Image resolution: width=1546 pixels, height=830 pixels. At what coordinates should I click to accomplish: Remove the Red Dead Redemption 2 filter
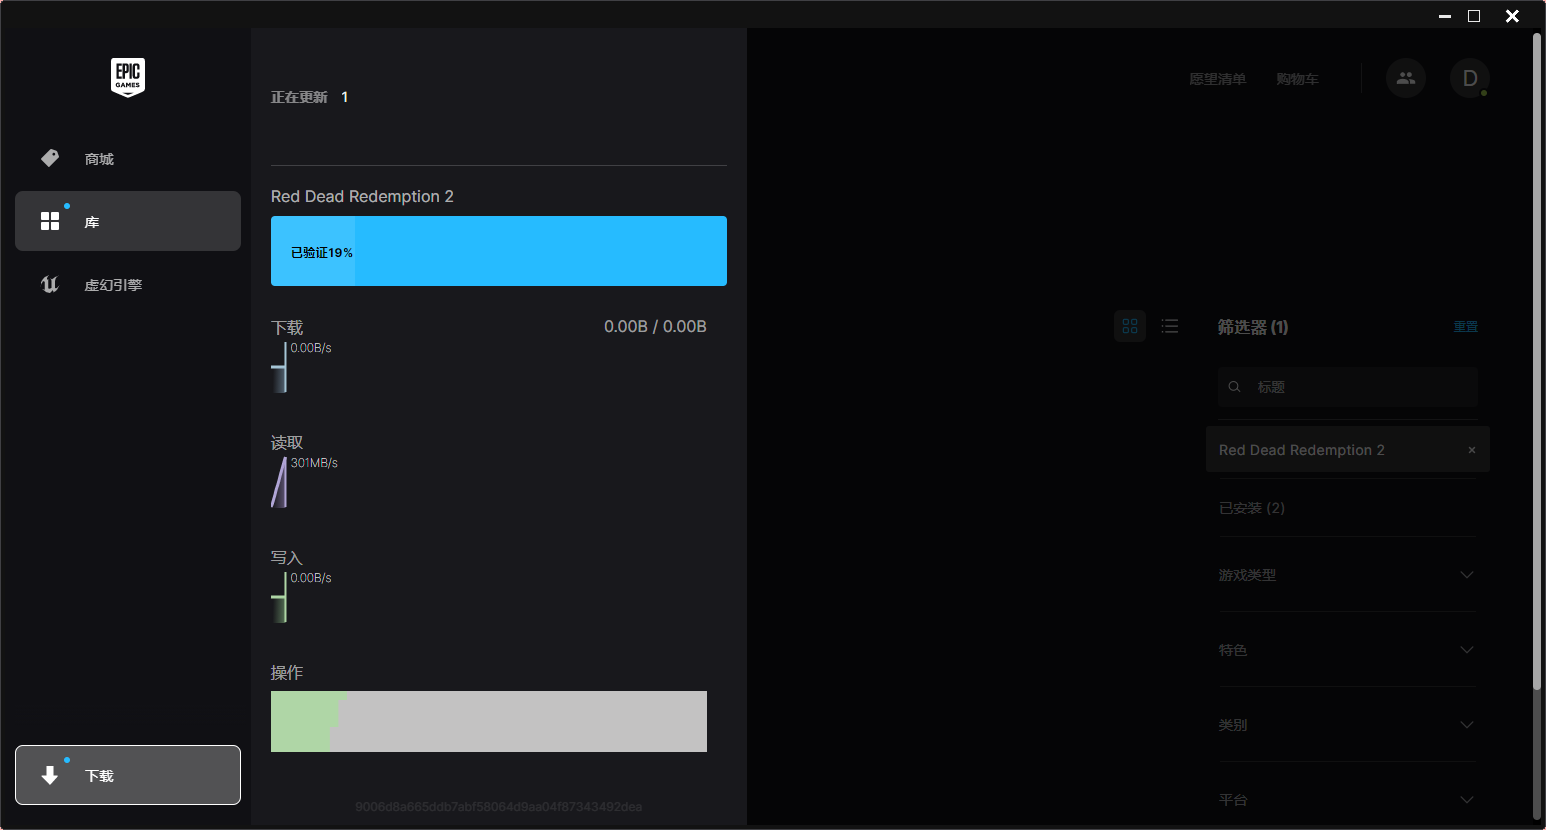[x=1472, y=450]
